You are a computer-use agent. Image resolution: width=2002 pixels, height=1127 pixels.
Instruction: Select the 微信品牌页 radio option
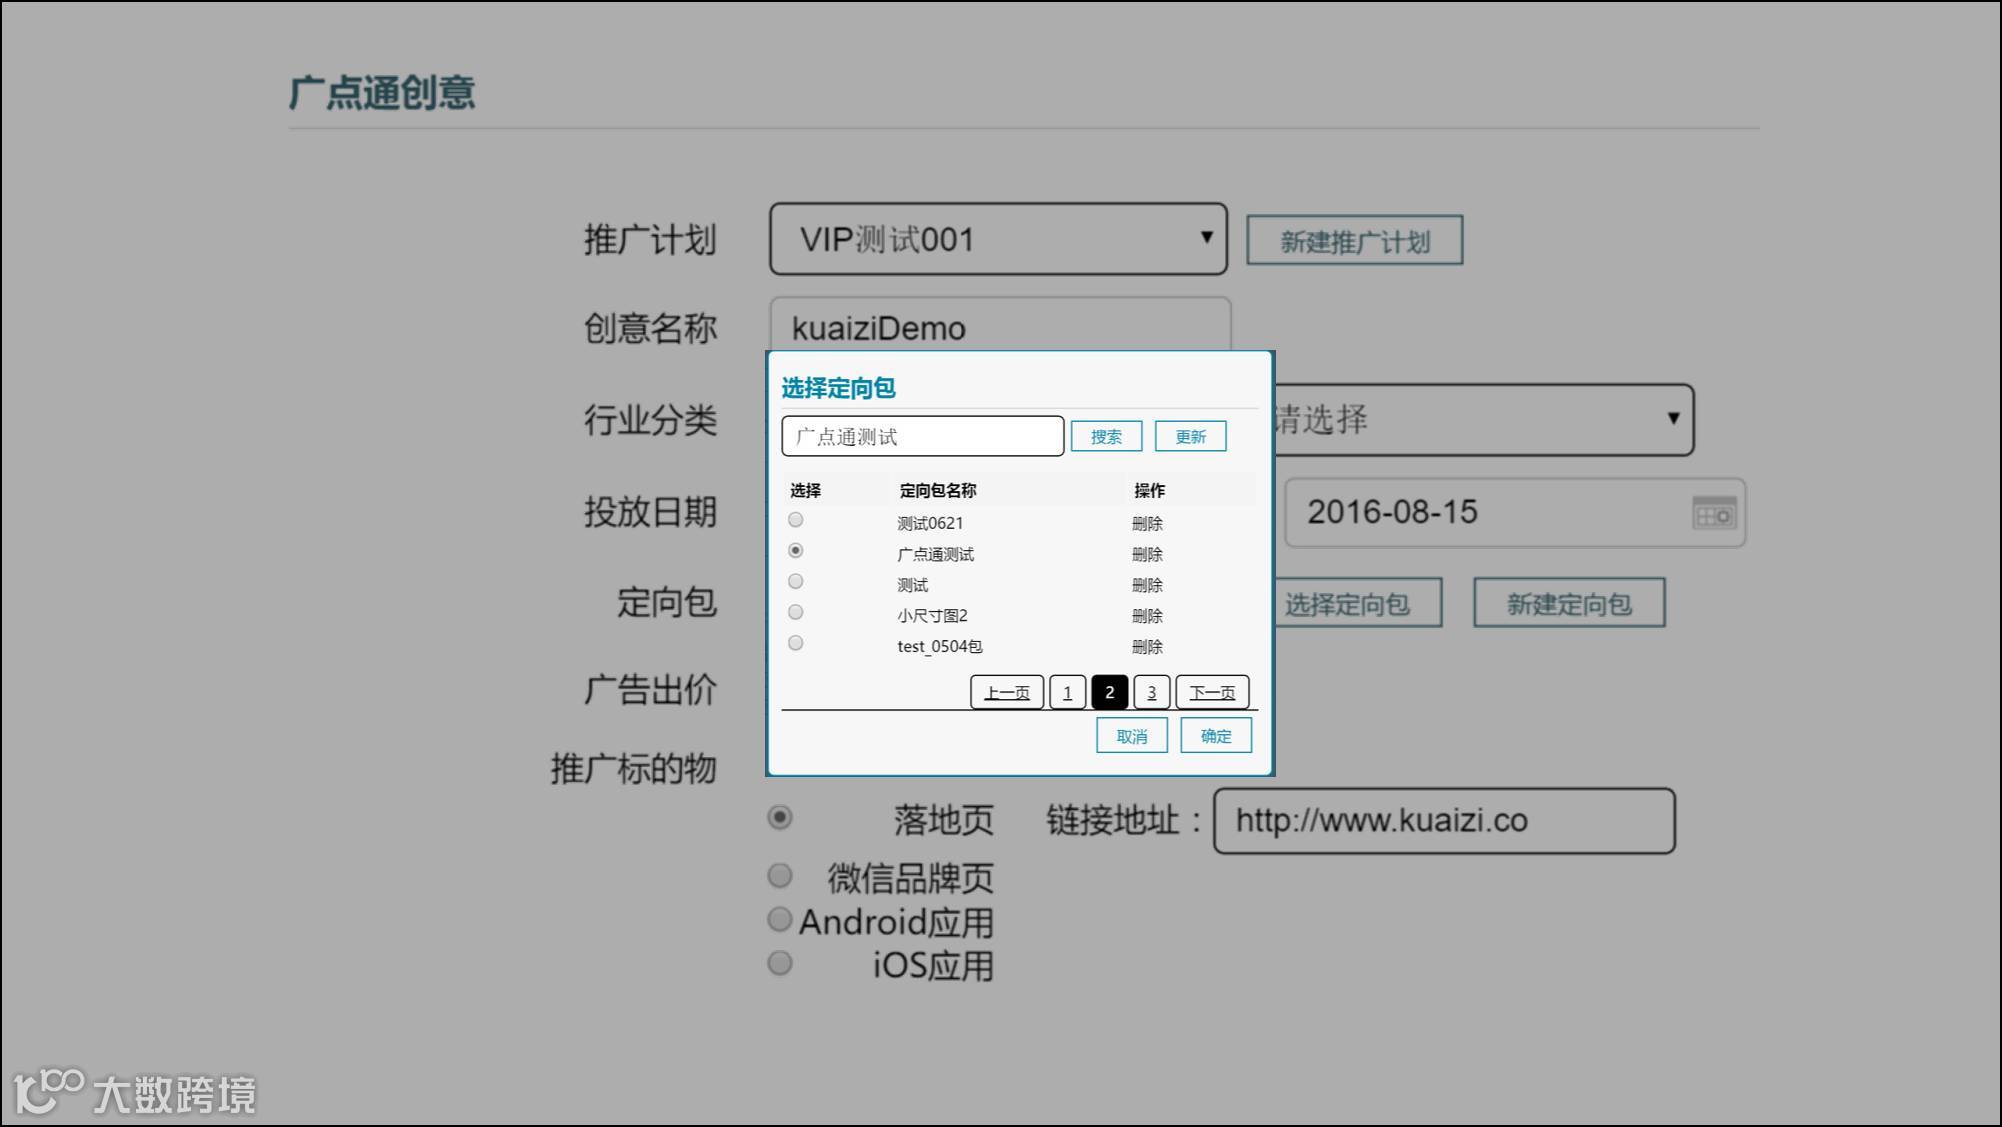click(780, 876)
